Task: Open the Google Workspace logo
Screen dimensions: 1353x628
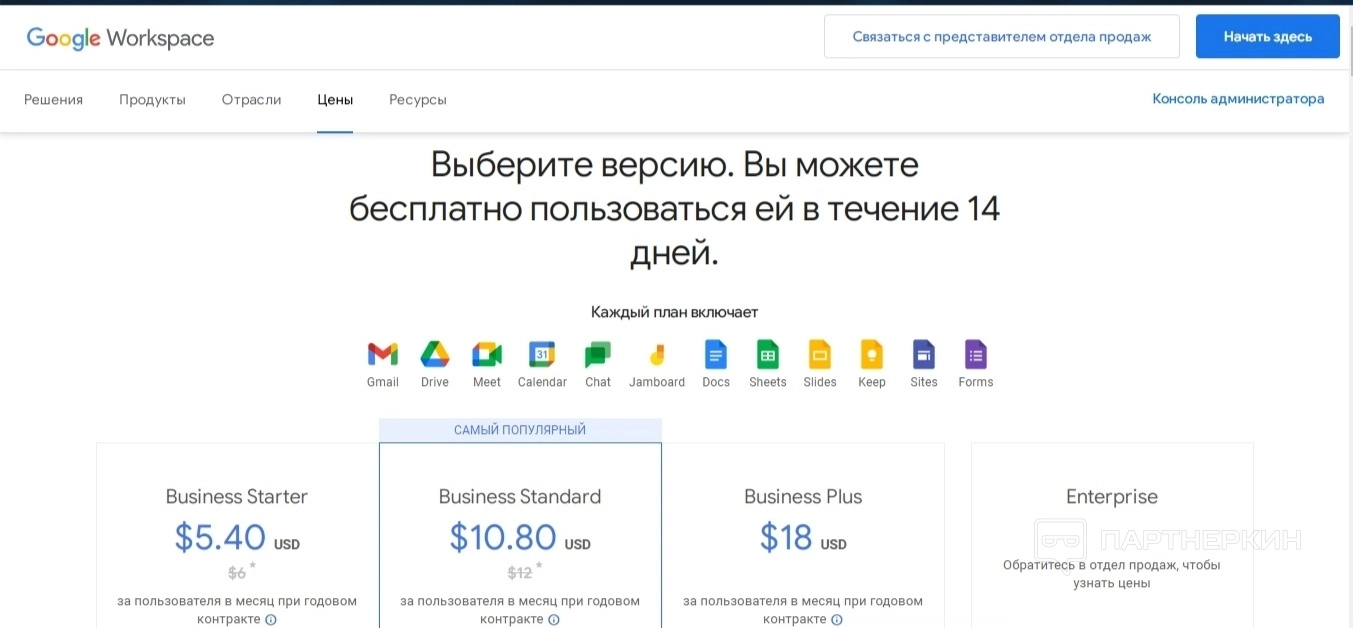Action: pos(120,38)
